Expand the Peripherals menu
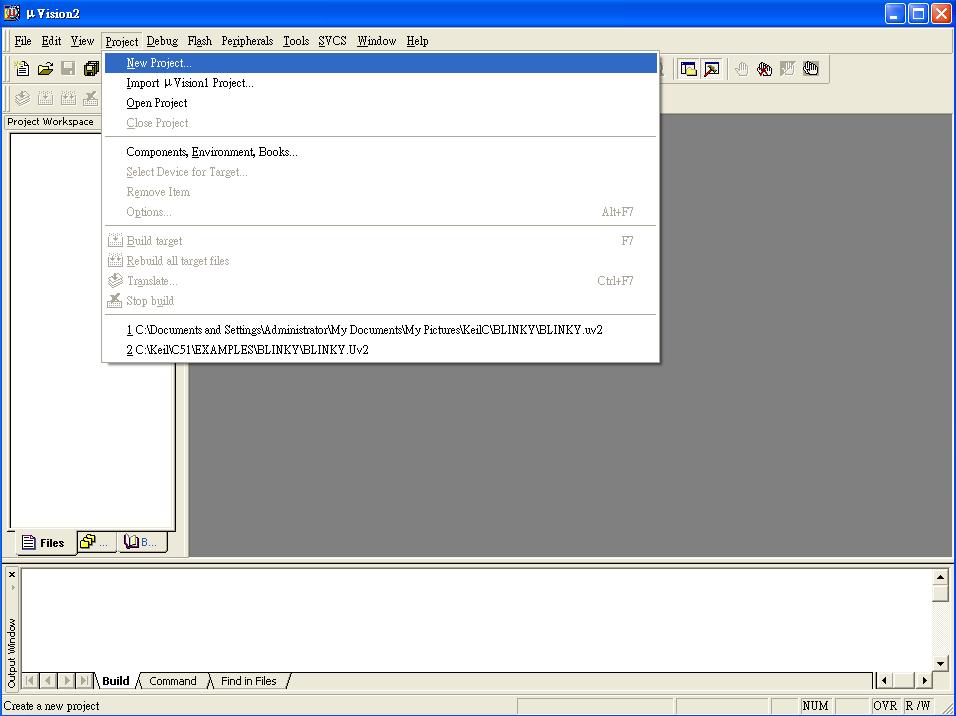Image resolution: width=956 pixels, height=716 pixels. 247,41
